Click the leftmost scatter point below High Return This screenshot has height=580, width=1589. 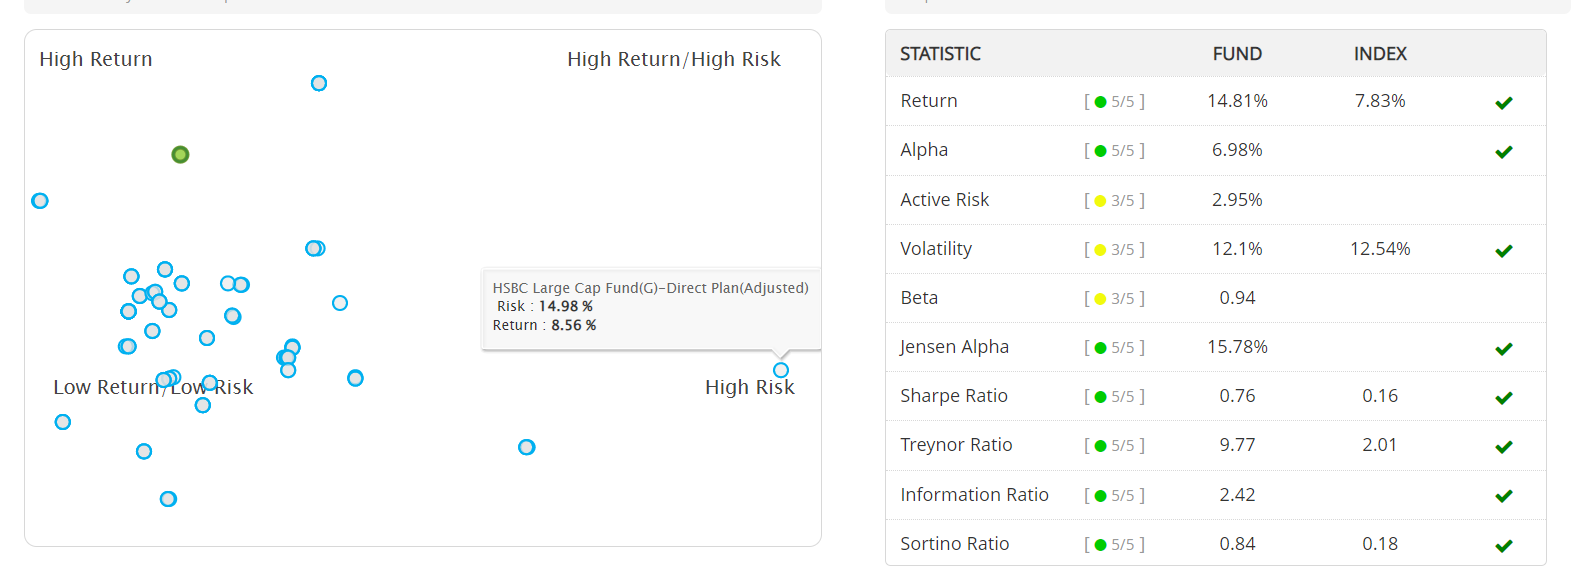coord(40,201)
